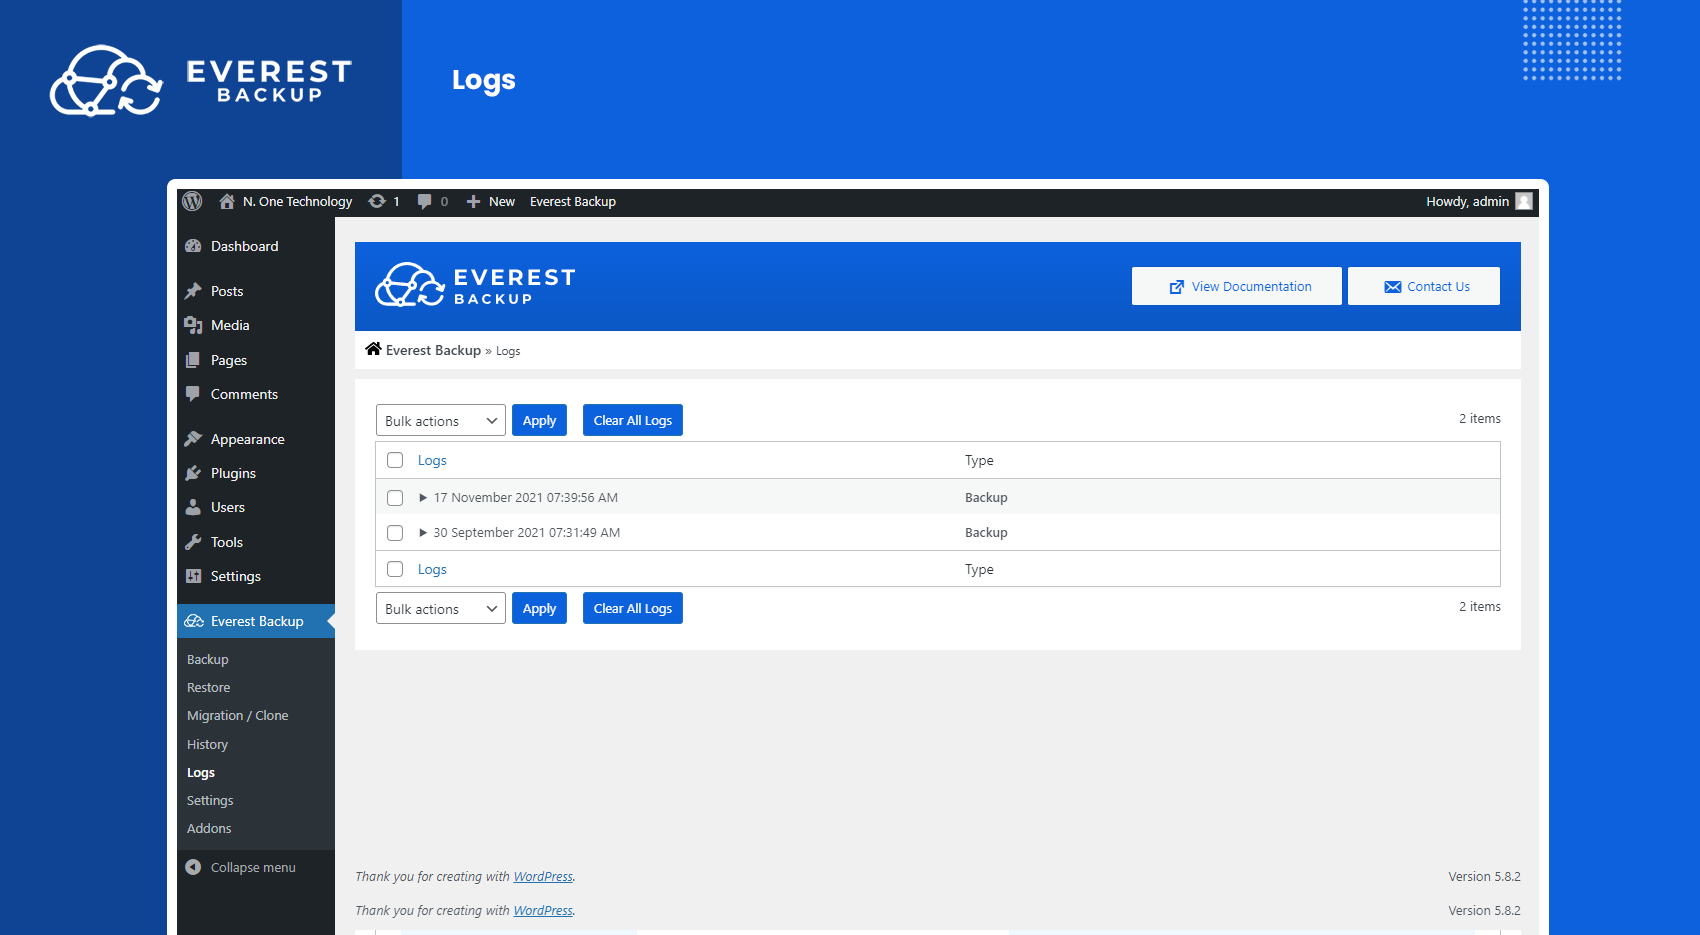
Task: Open the Logs submenu item
Action: 201,772
